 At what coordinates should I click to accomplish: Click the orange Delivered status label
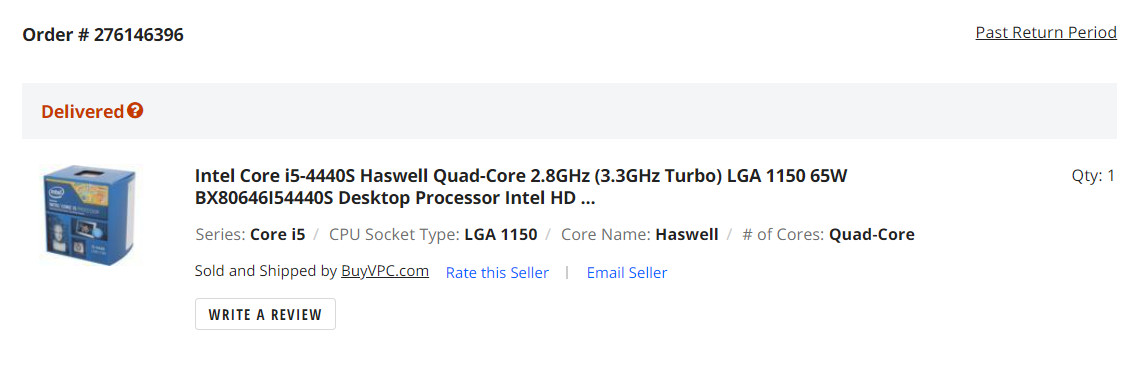(x=83, y=112)
